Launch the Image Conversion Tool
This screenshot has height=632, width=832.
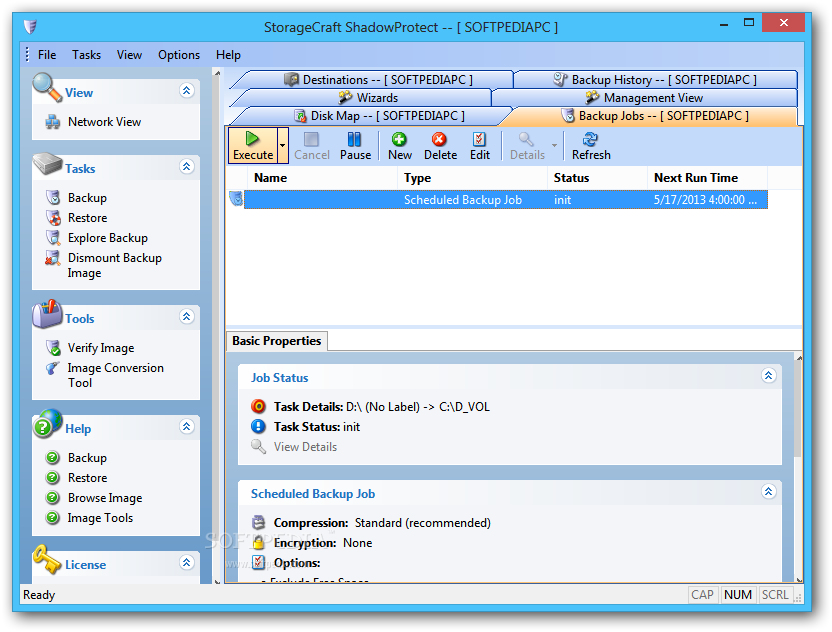115,375
